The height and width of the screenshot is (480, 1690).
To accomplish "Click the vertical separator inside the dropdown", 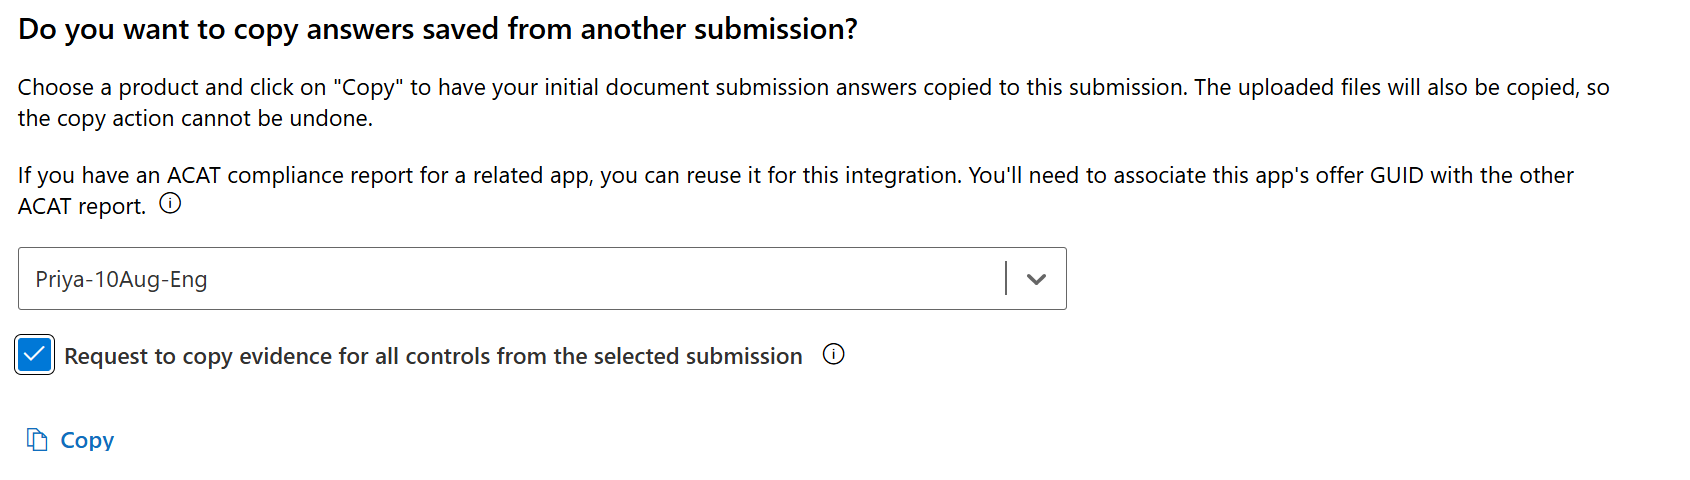I will click(x=1006, y=279).
